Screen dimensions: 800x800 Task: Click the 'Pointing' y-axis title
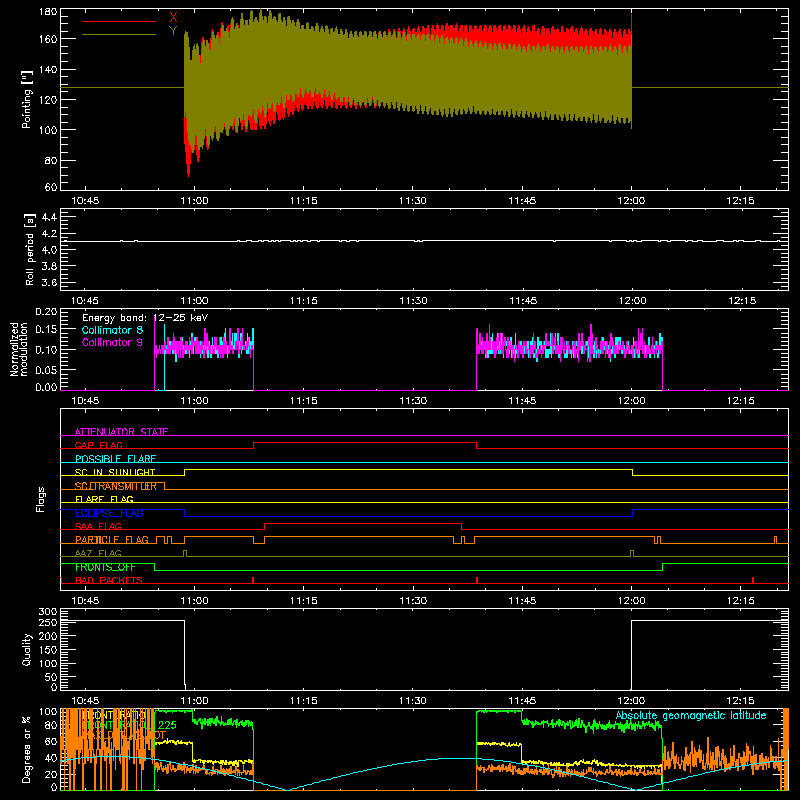tap(27, 99)
